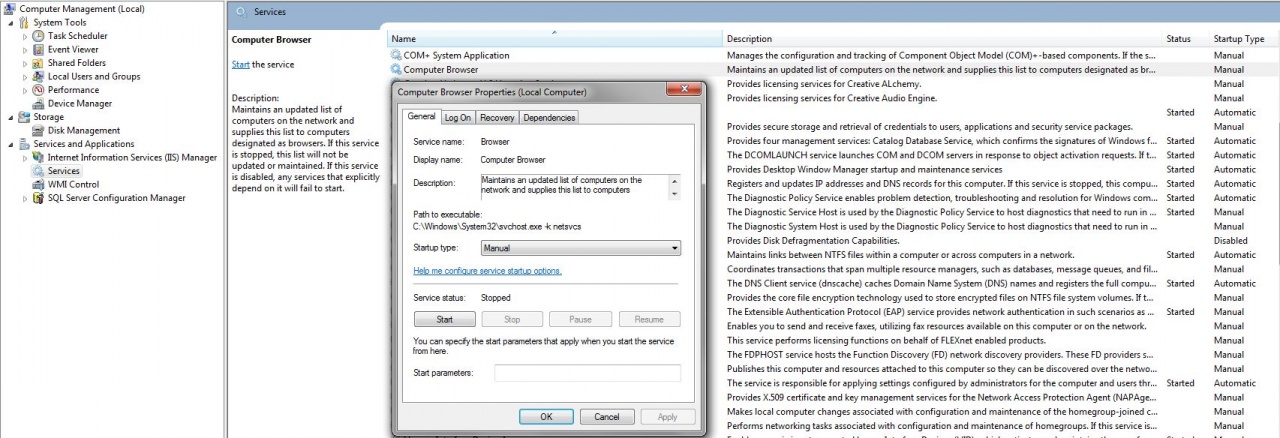This screenshot has width=1280, height=438.
Task: Open 'Help me configure service startup options' link
Action: tap(487, 271)
